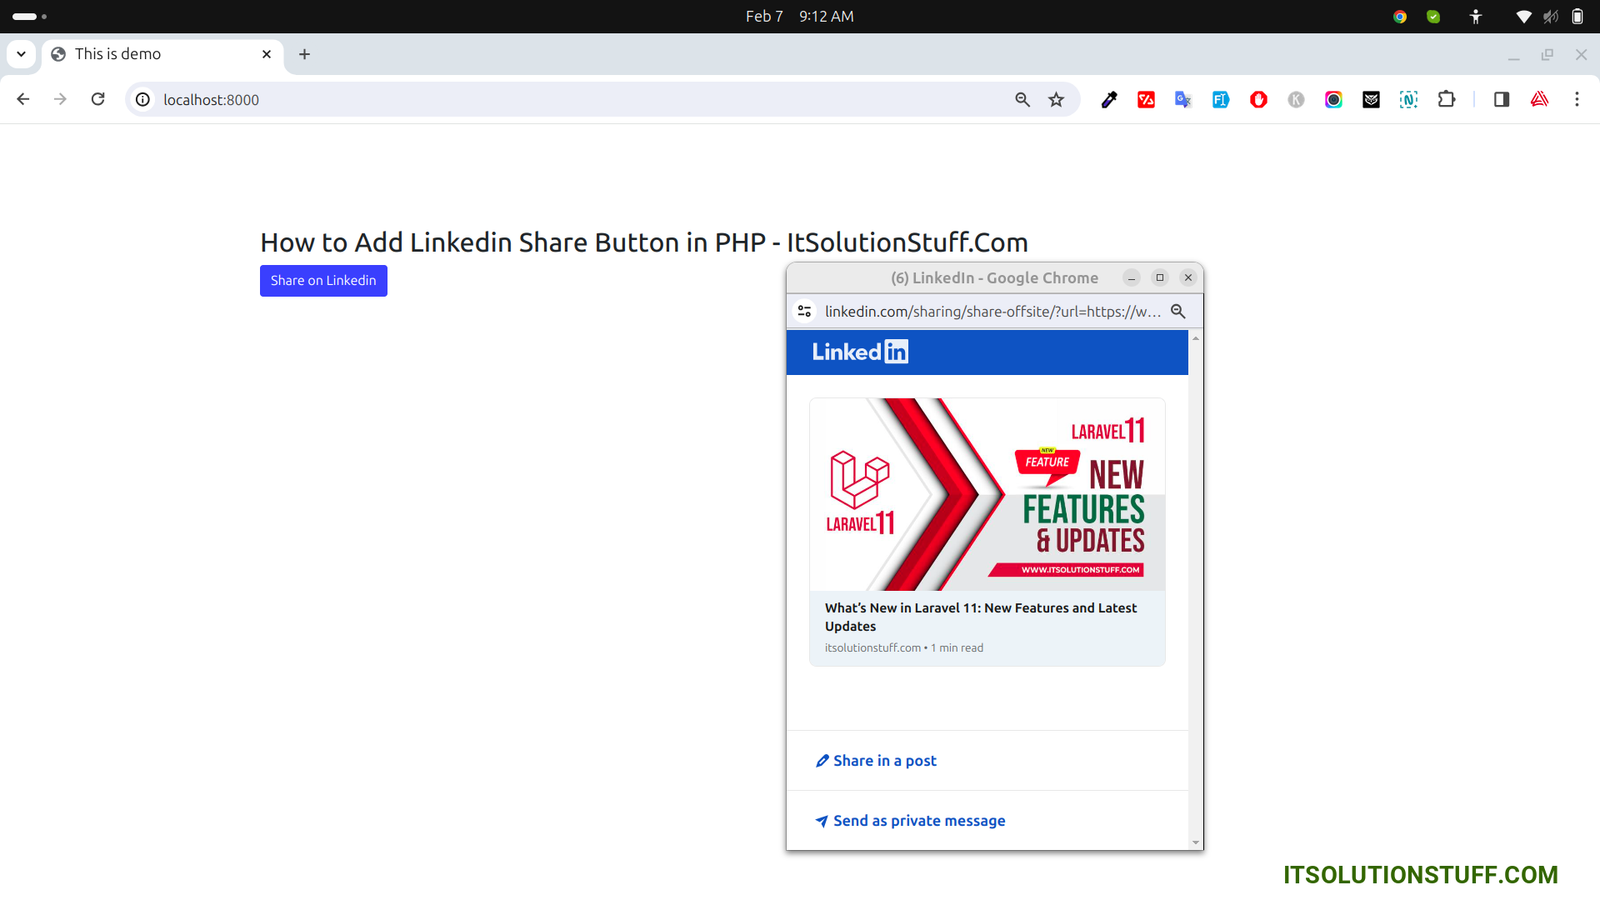The image size is (1600, 900).
Task: Click the down arrow on popup scrollbar
Action: 1196,842
